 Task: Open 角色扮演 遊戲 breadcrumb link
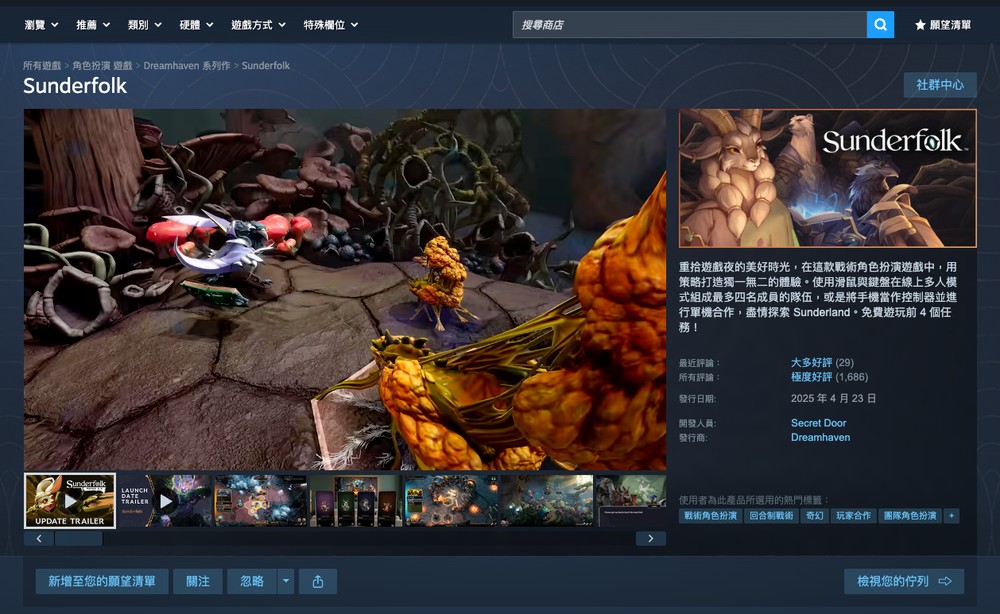102,66
